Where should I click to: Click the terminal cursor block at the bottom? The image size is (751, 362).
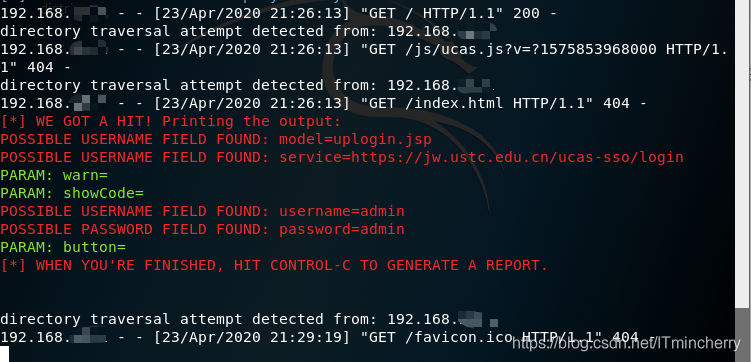click(4, 354)
